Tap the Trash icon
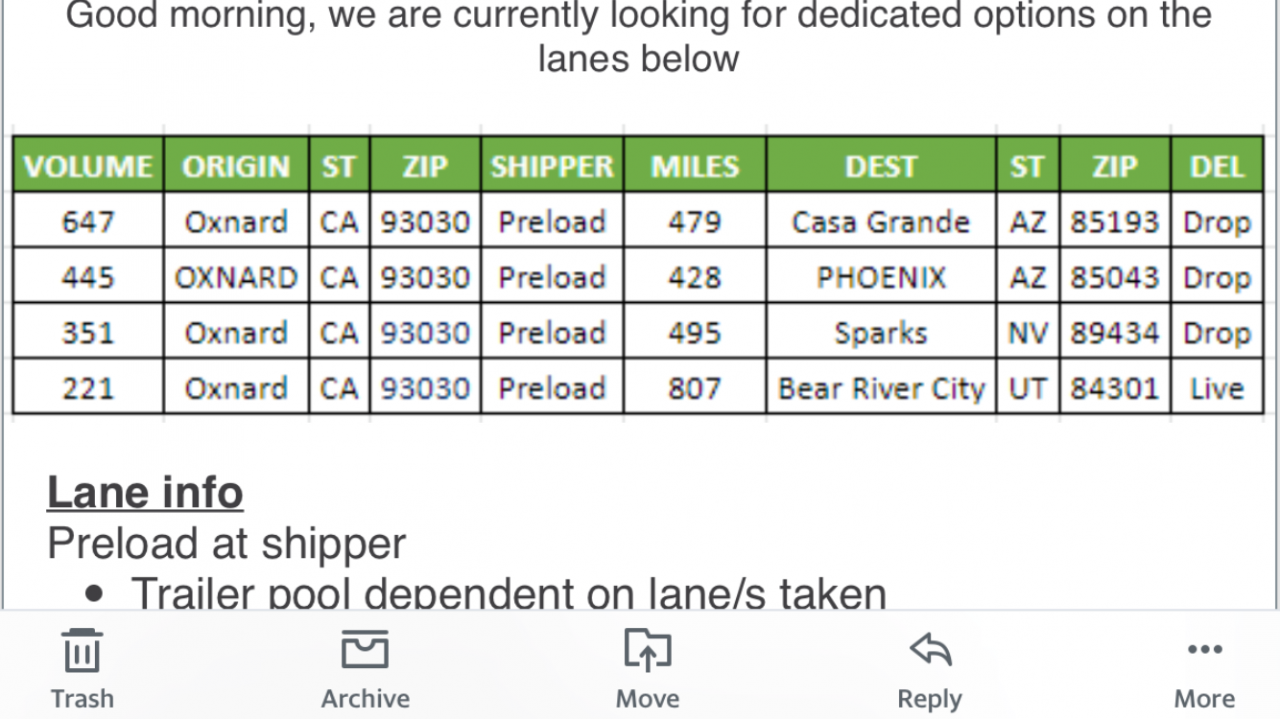The width and height of the screenshot is (1280, 719). [82, 652]
